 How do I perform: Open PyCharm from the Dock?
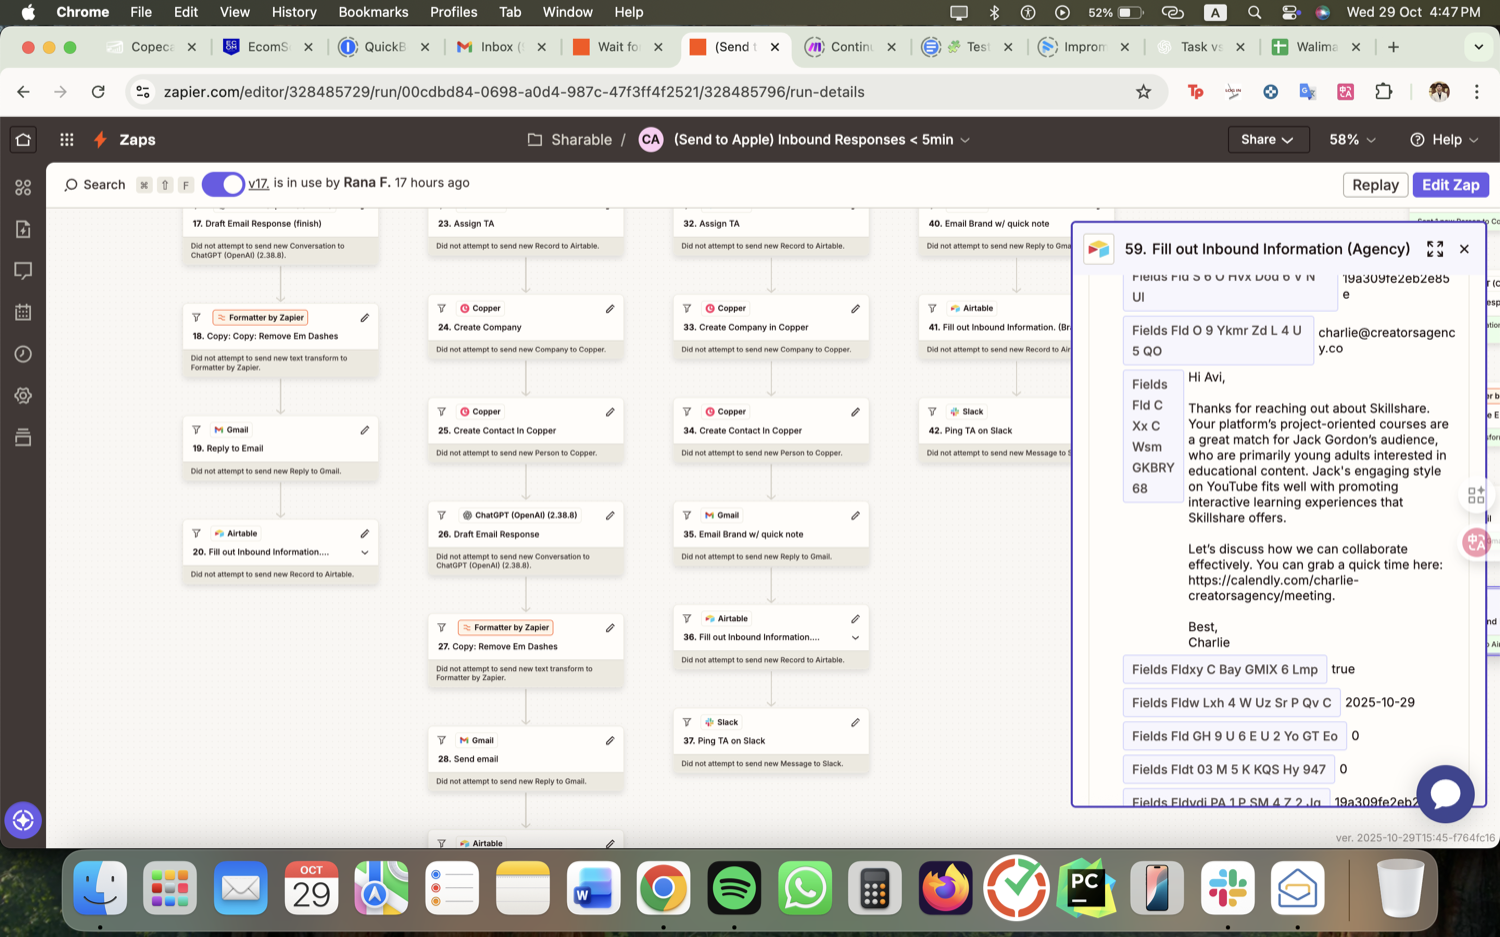pos(1086,888)
